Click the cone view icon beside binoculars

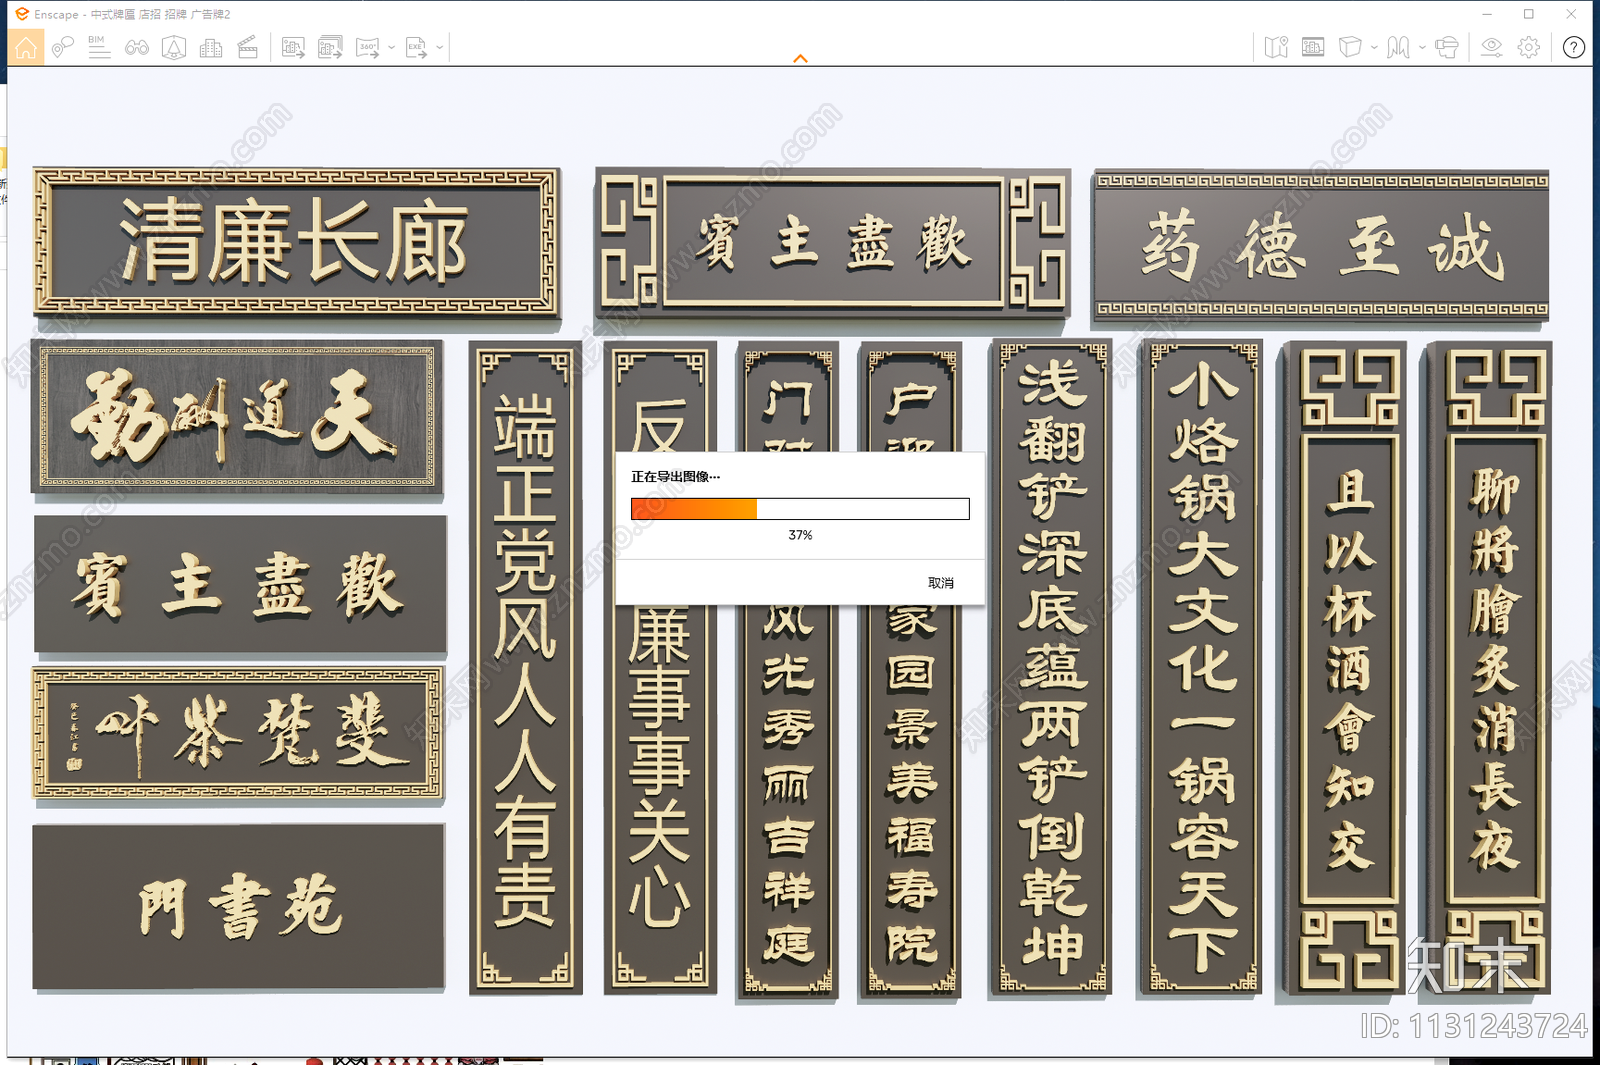pyautogui.click(x=174, y=47)
